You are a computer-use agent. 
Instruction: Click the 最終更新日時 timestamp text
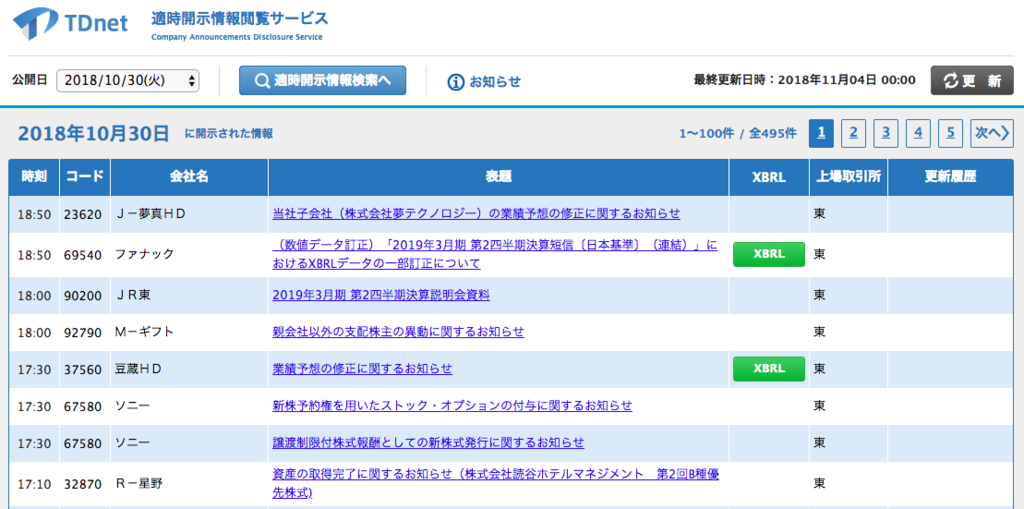[805, 80]
